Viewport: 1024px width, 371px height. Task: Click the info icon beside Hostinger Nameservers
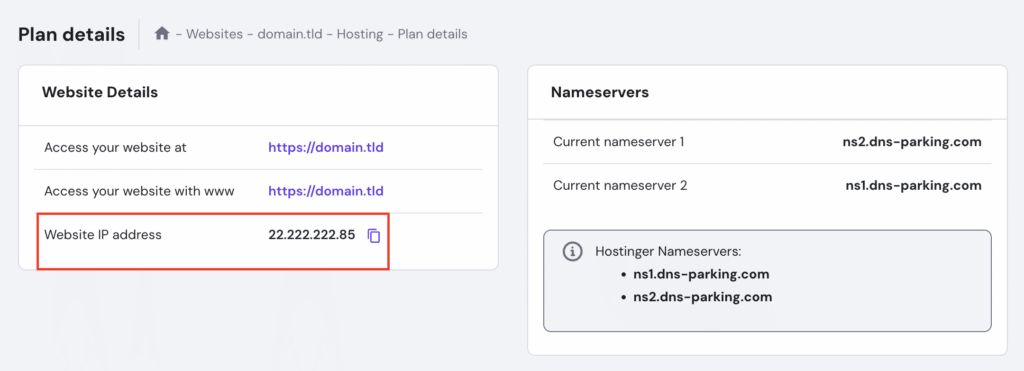coord(572,251)
